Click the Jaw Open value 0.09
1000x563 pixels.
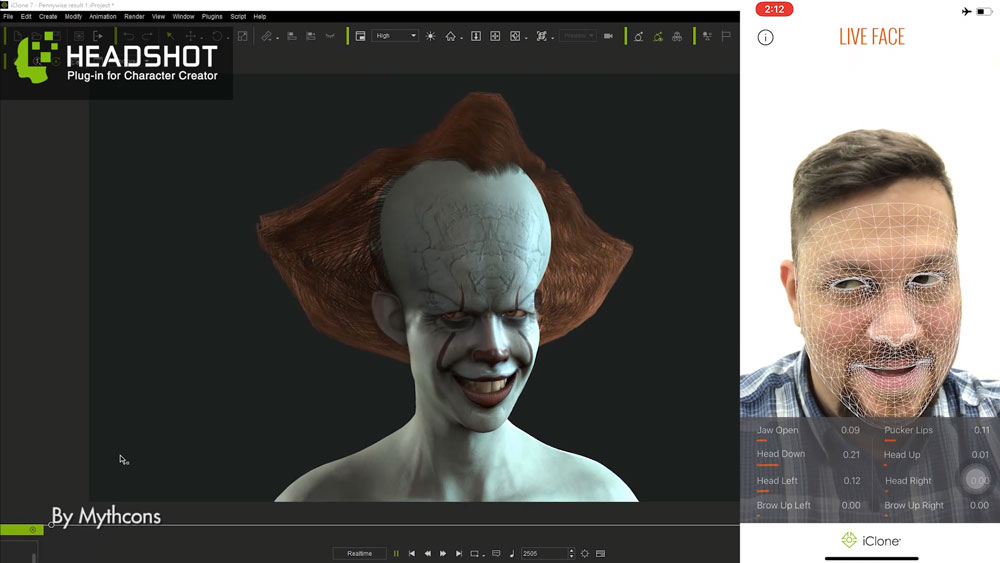[x=850, y=430]
